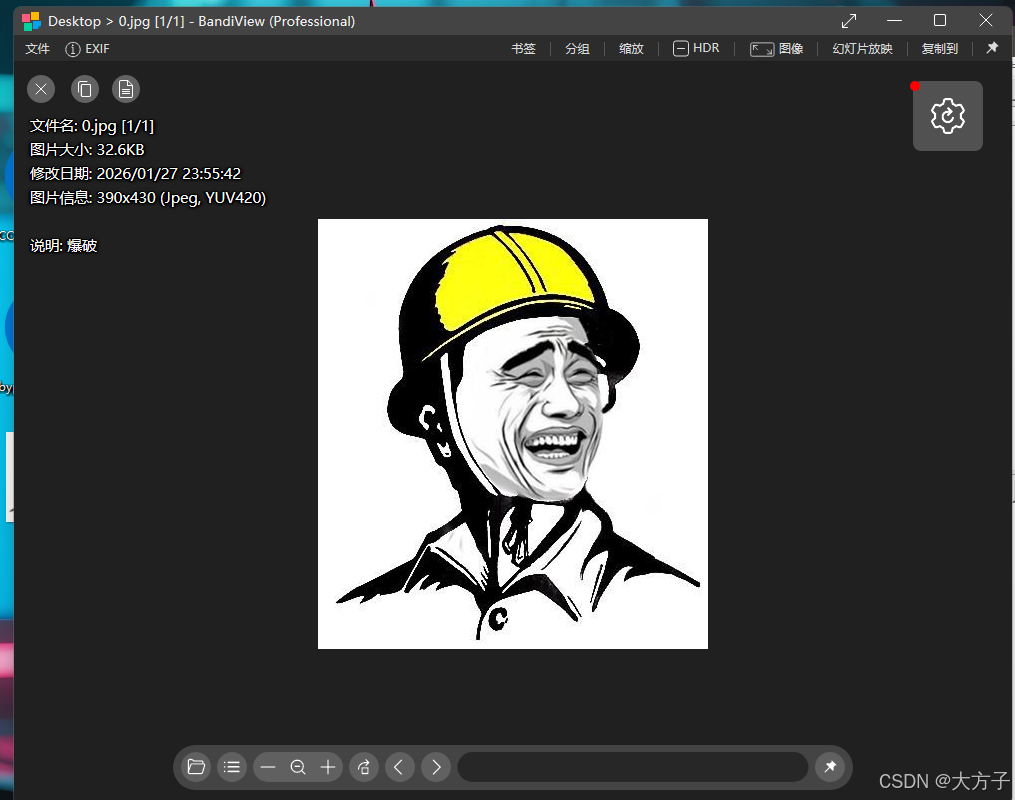
Task: Go to the next image
Action: coord(436,768)
